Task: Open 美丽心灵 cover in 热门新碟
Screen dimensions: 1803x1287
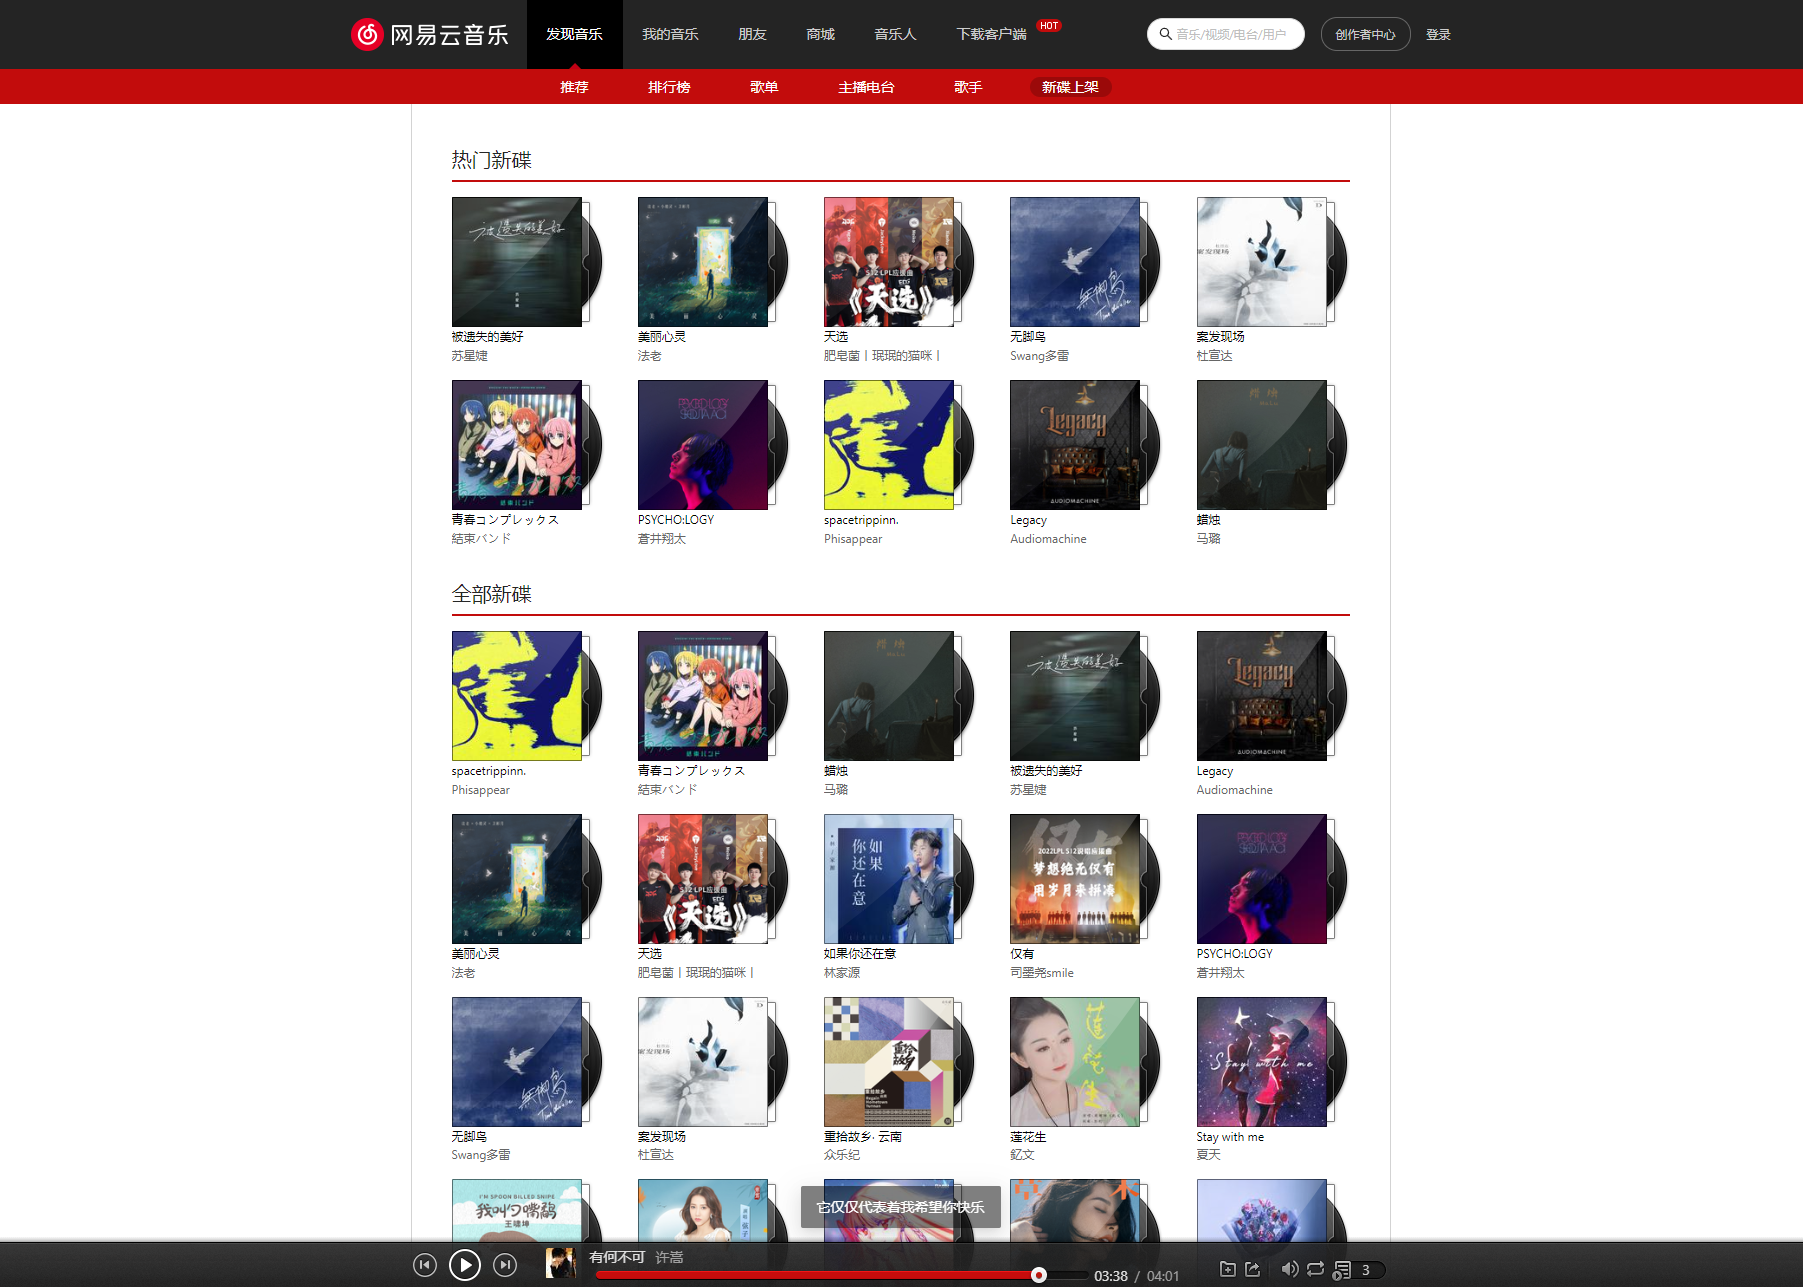Action: (702, 262)
